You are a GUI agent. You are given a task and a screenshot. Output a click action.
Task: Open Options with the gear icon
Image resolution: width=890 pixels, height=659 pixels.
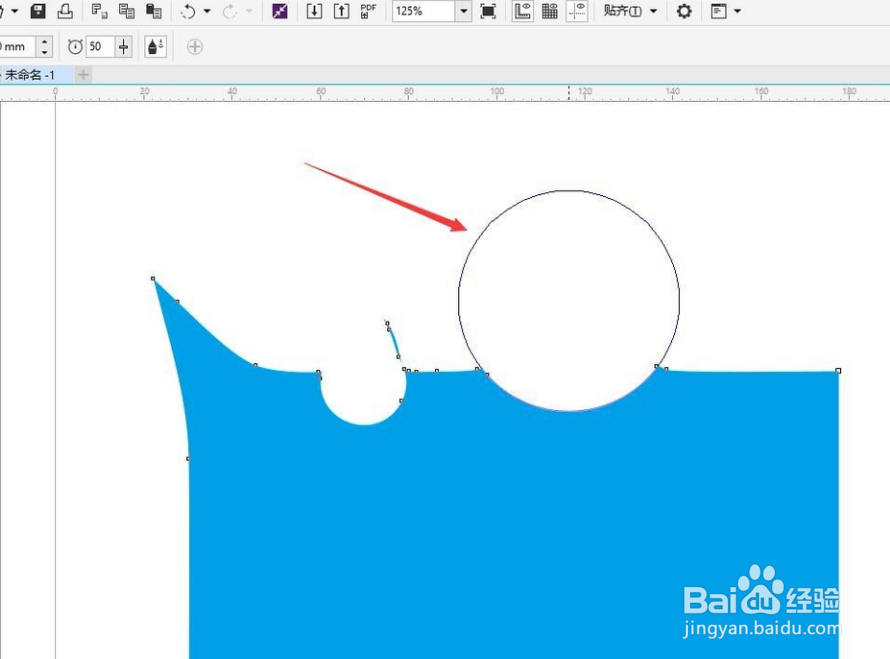[684, 11]
